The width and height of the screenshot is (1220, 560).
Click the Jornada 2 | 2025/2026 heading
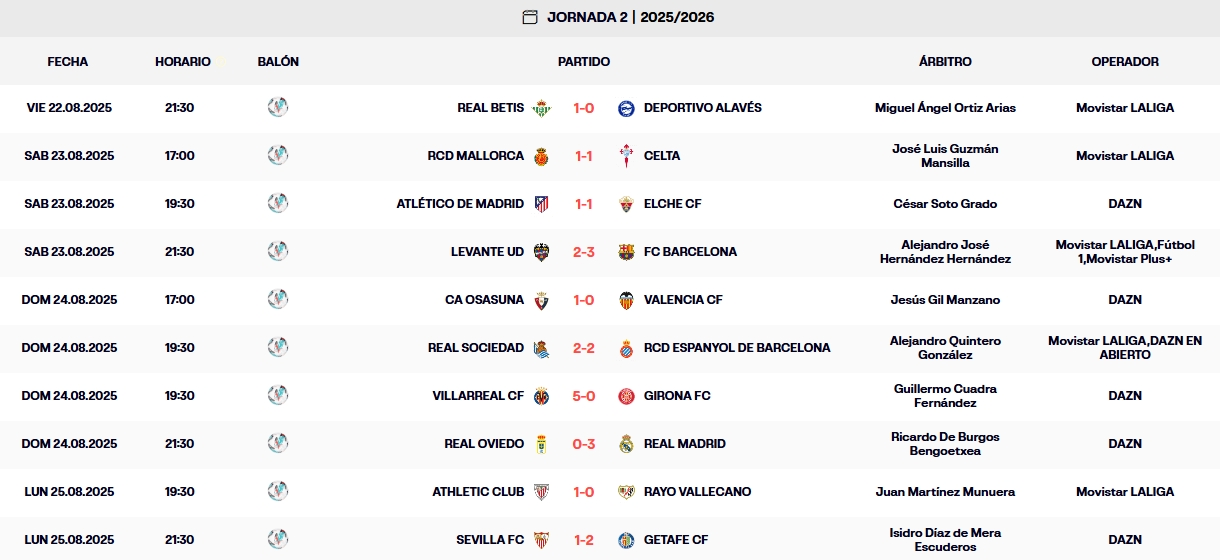pos(630,17)
